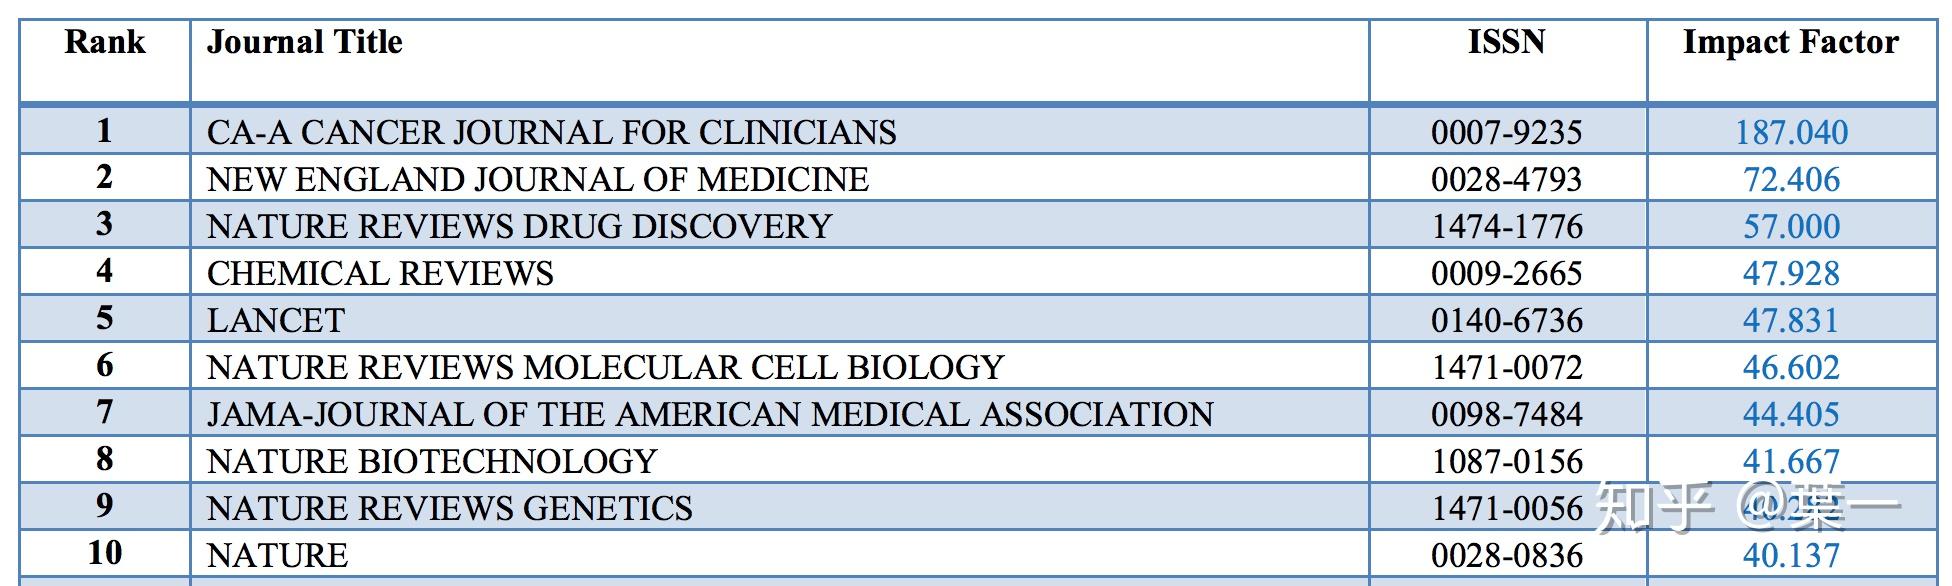Click the 187.040 impact factor link
1952x586 pixels.
1791,132
